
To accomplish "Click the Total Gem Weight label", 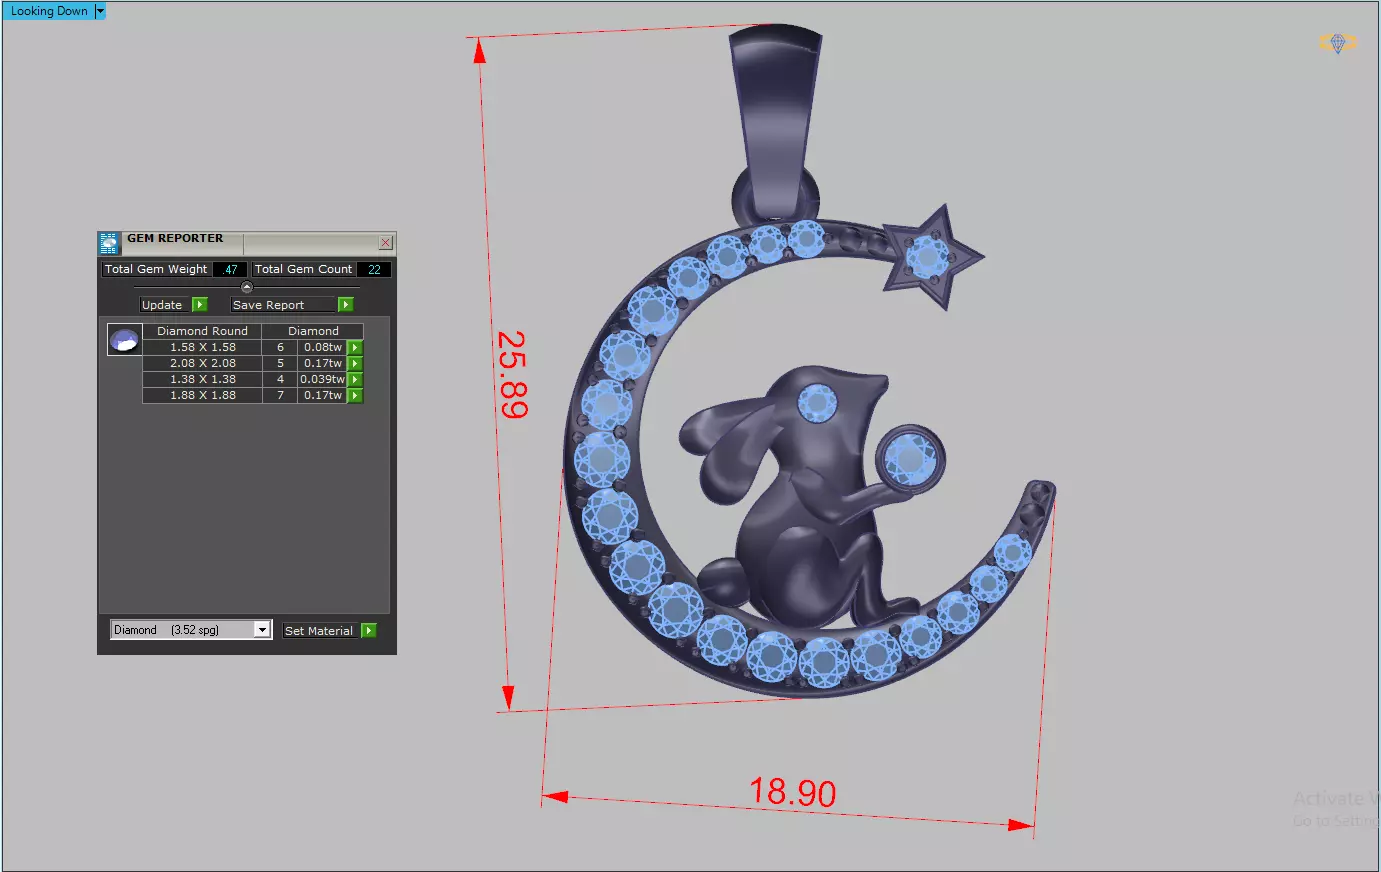I will point(156,269).
